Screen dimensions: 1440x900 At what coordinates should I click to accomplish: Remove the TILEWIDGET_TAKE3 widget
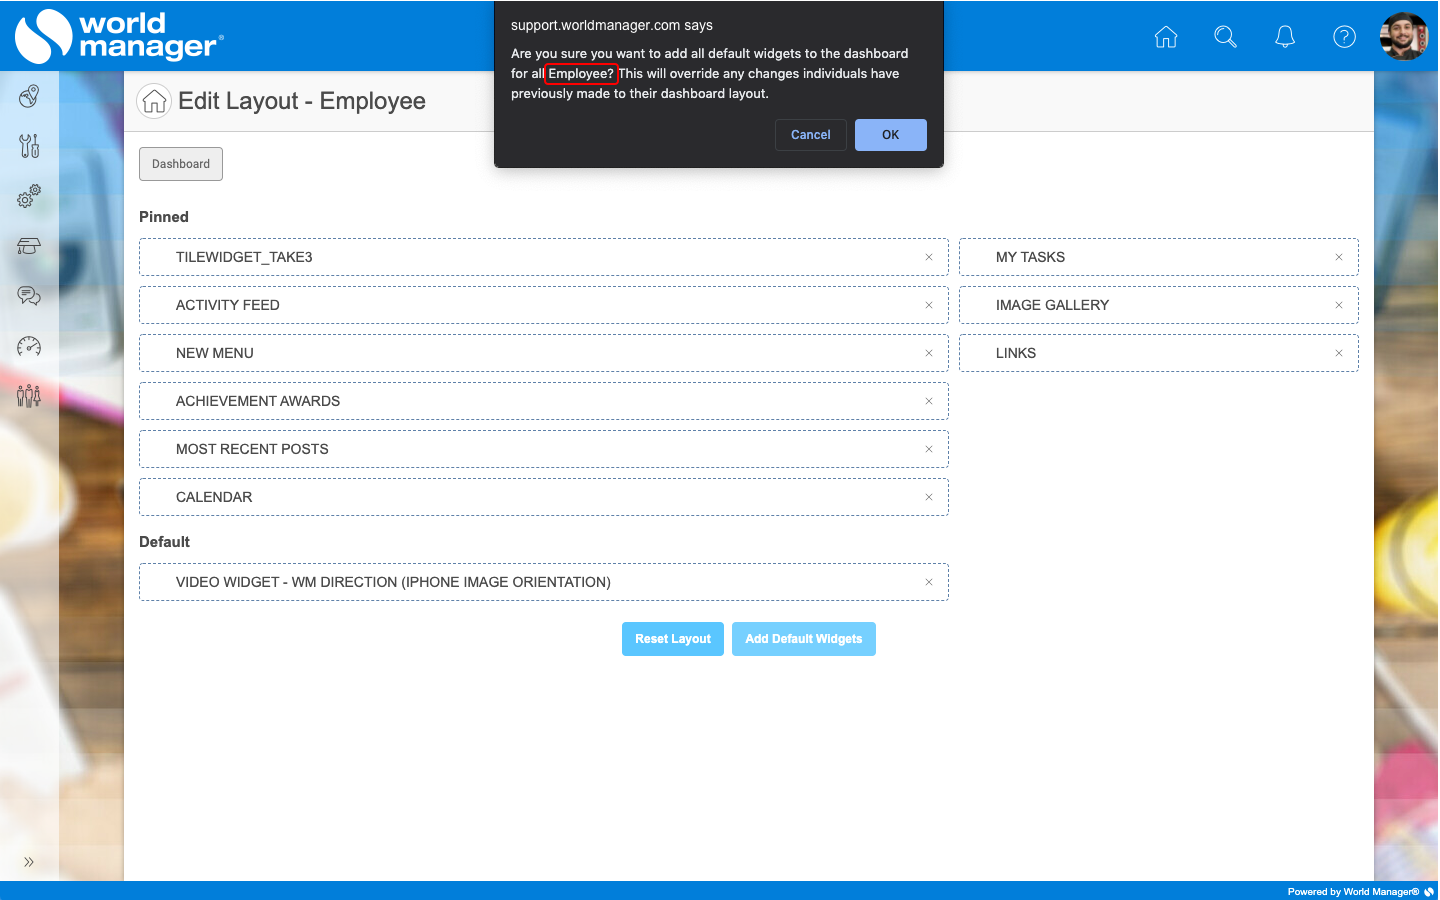coord(928,257)
